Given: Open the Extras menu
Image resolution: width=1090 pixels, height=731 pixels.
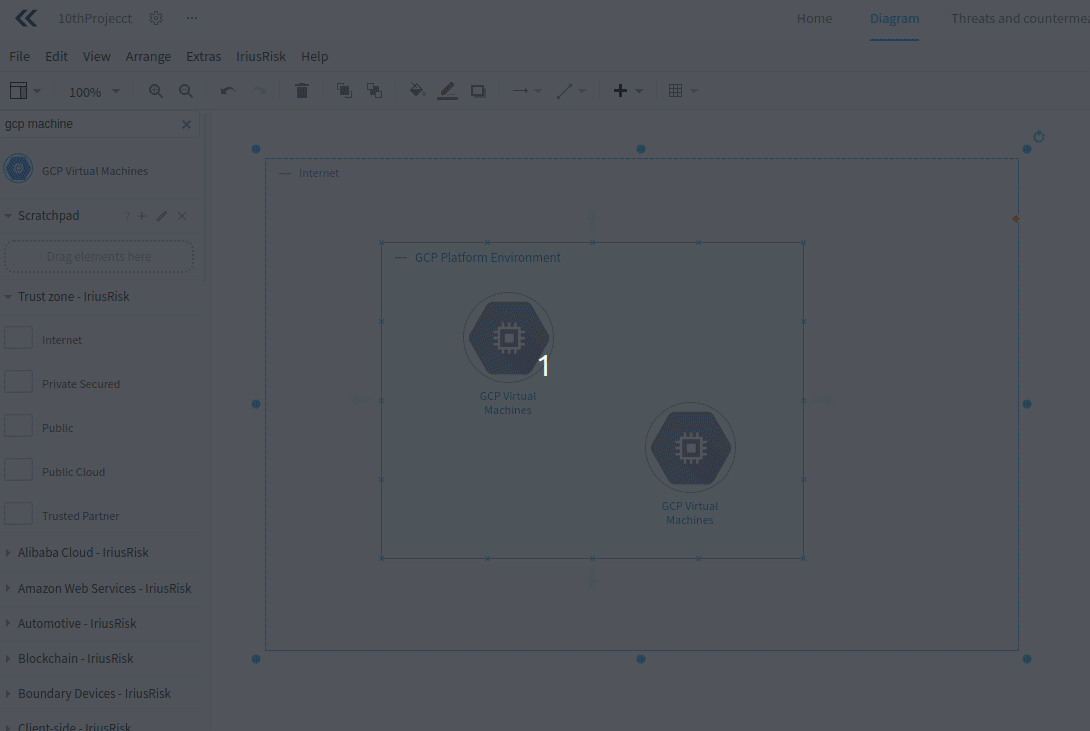Looking at the screenshot, I should pyautogui.click(x=204, y=56).
